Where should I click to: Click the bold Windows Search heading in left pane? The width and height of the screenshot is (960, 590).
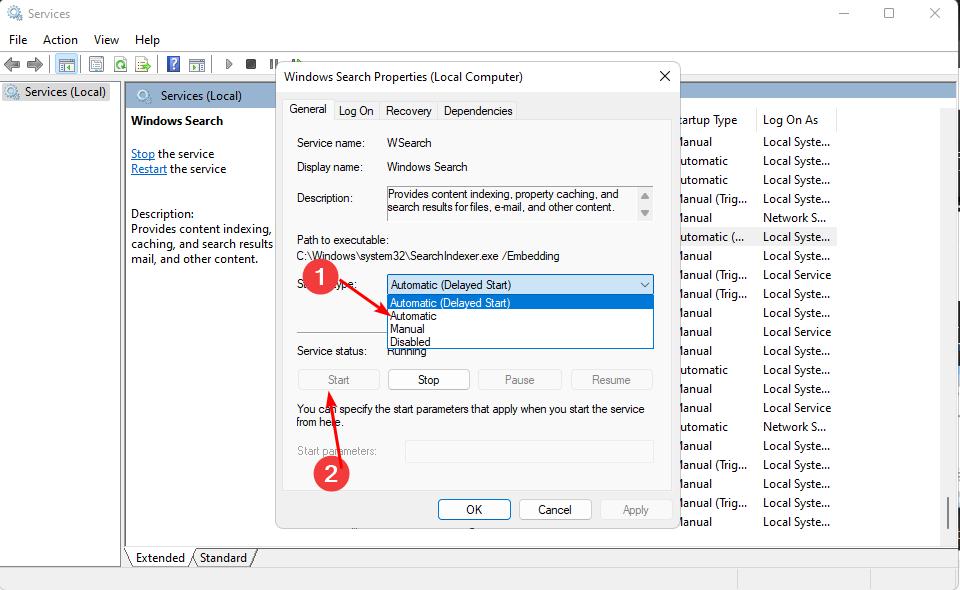(x=177, y=121)
